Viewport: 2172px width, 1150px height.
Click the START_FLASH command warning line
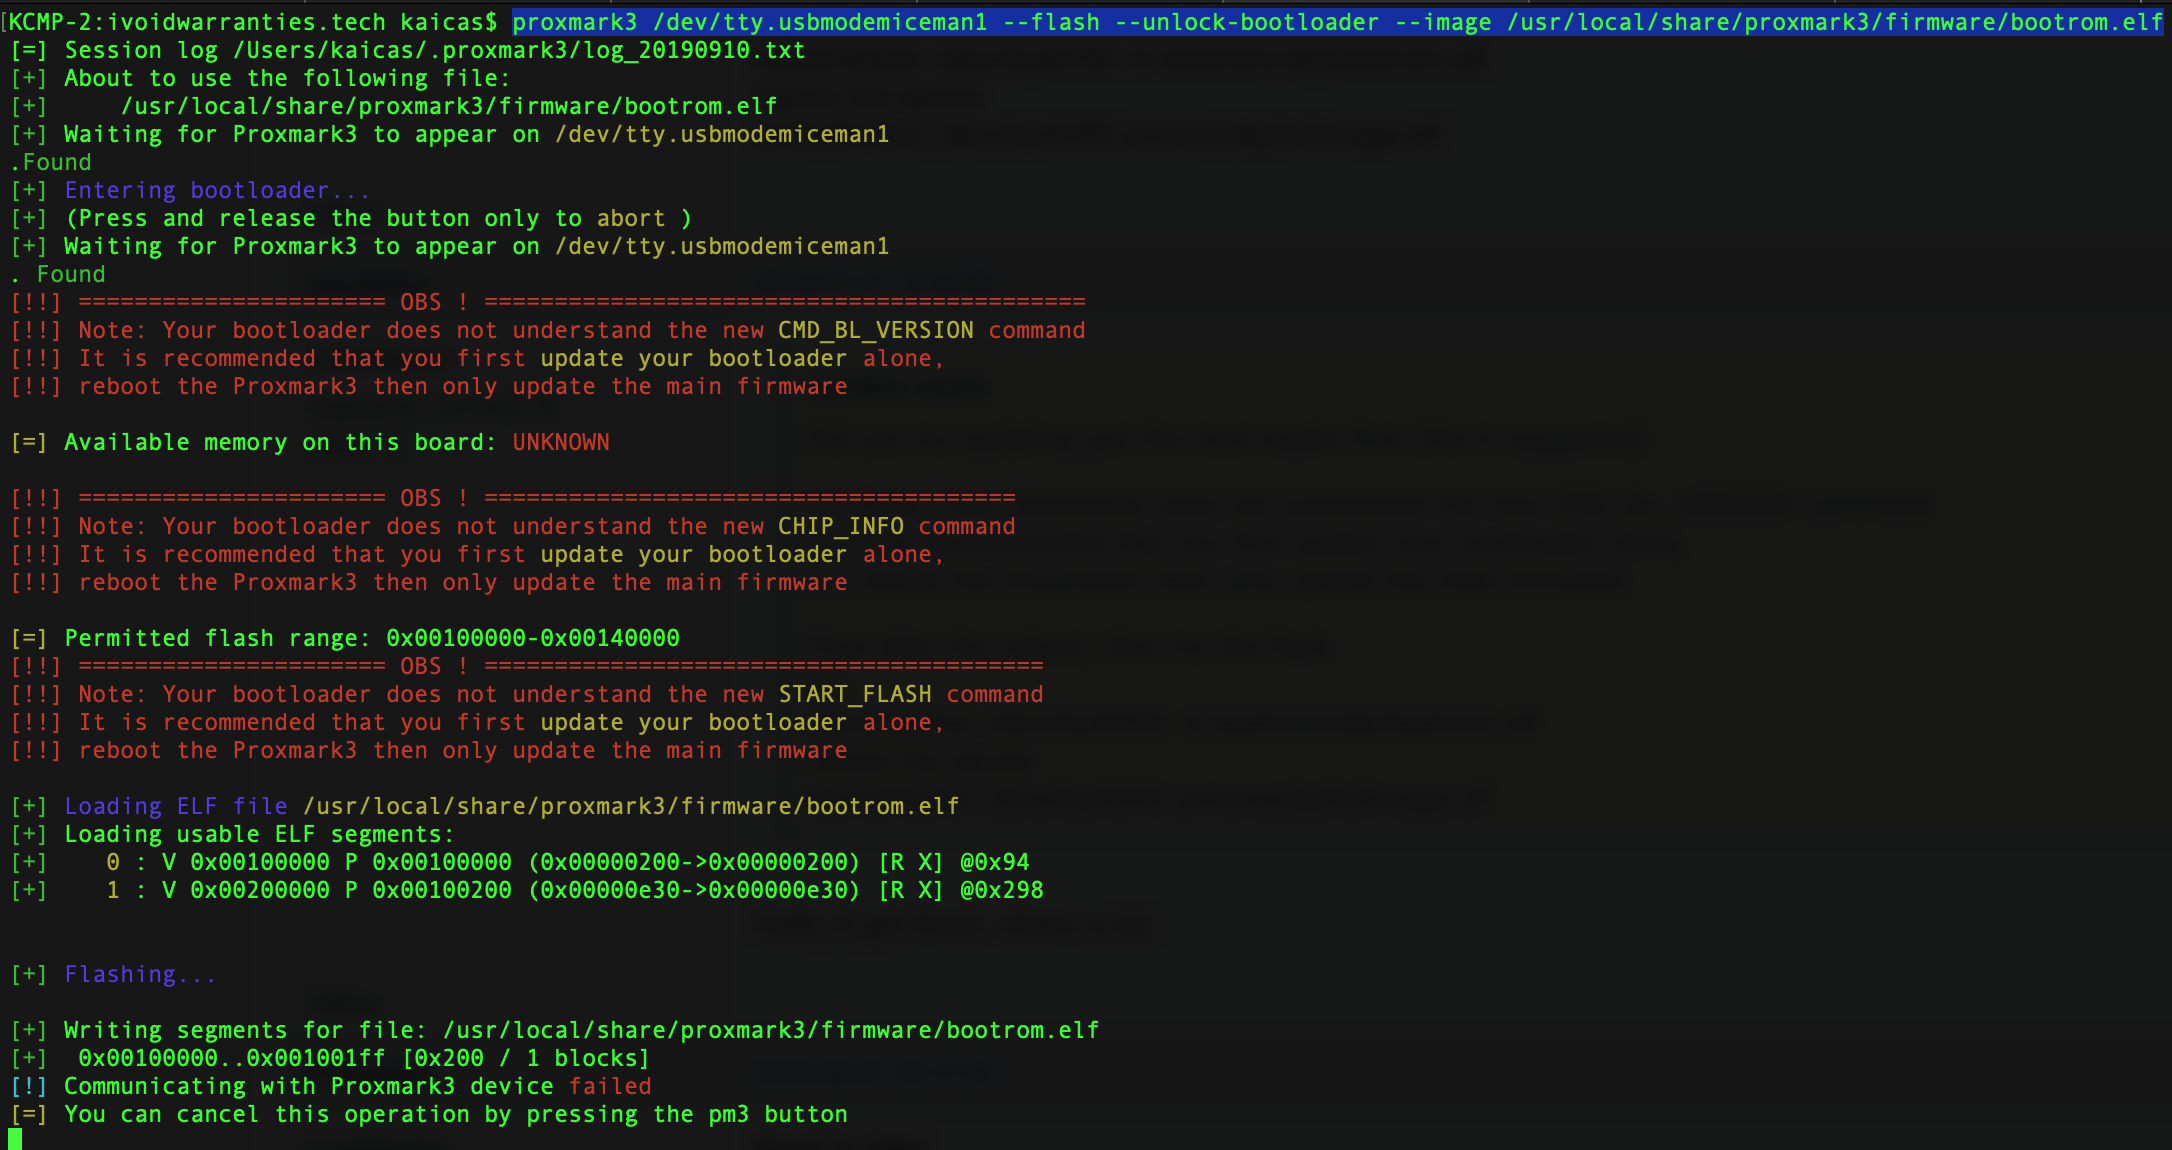(527, 694)
